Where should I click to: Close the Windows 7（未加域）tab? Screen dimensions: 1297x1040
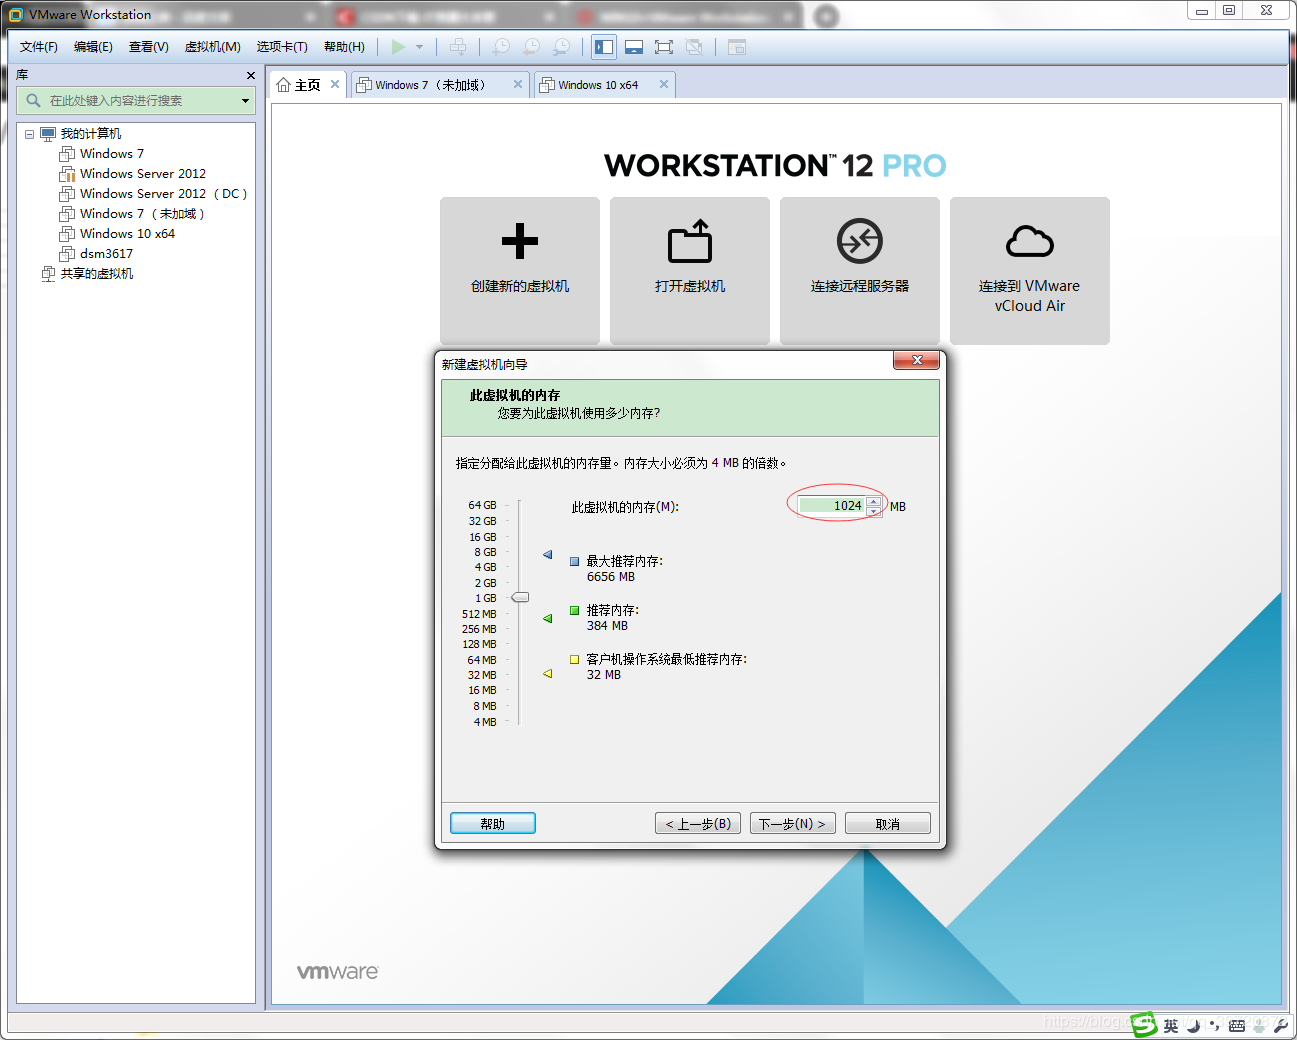(x=518, y=84)
